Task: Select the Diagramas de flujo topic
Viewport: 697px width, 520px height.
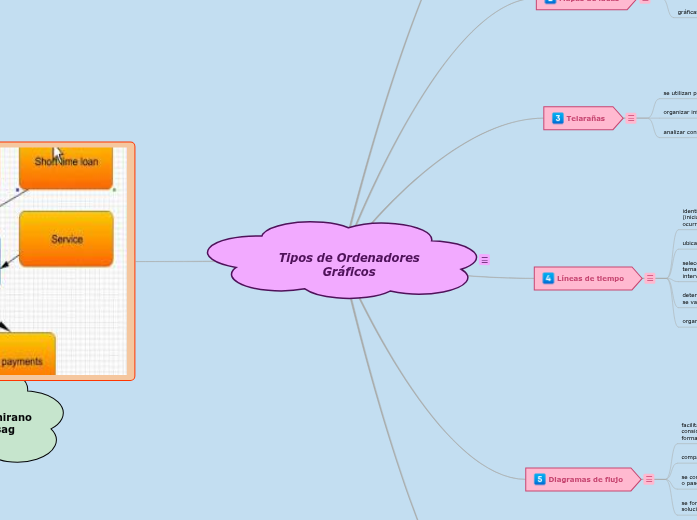Action: click(585, 479)
